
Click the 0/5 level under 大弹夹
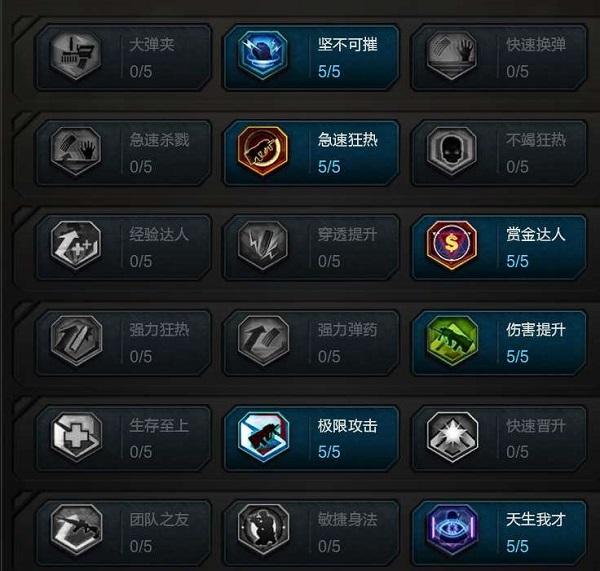click(x=141, y=72)
